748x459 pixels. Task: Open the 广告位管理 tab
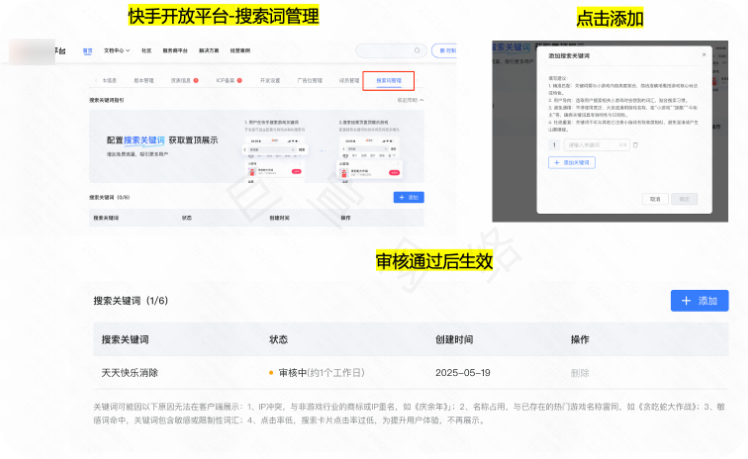click(310, 81)
